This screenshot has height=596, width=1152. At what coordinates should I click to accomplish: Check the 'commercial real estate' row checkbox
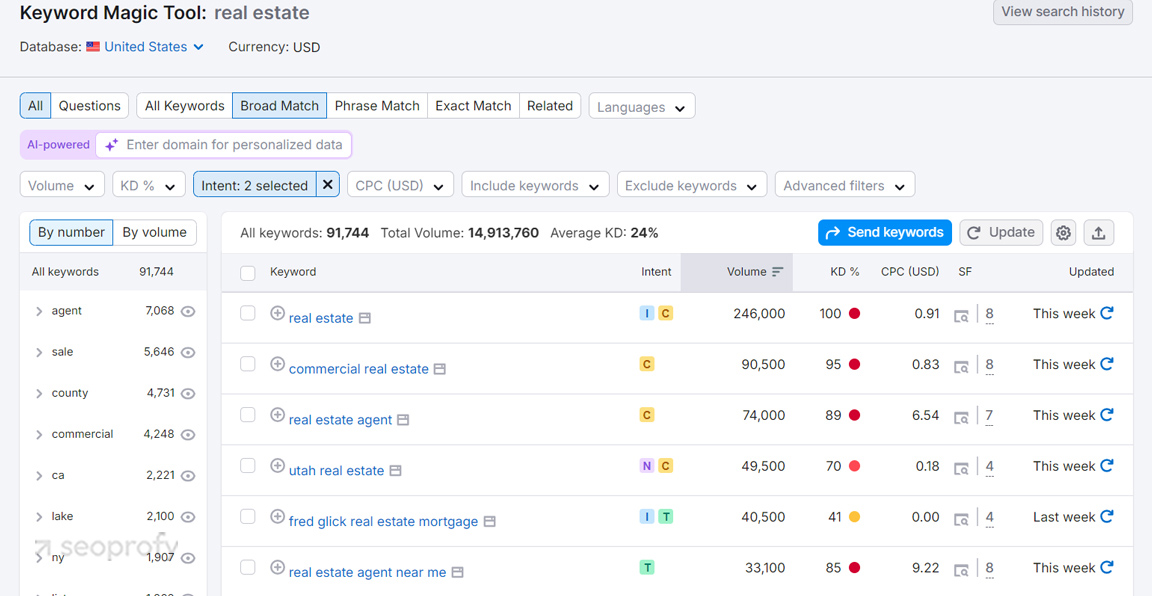coord(248,364)
